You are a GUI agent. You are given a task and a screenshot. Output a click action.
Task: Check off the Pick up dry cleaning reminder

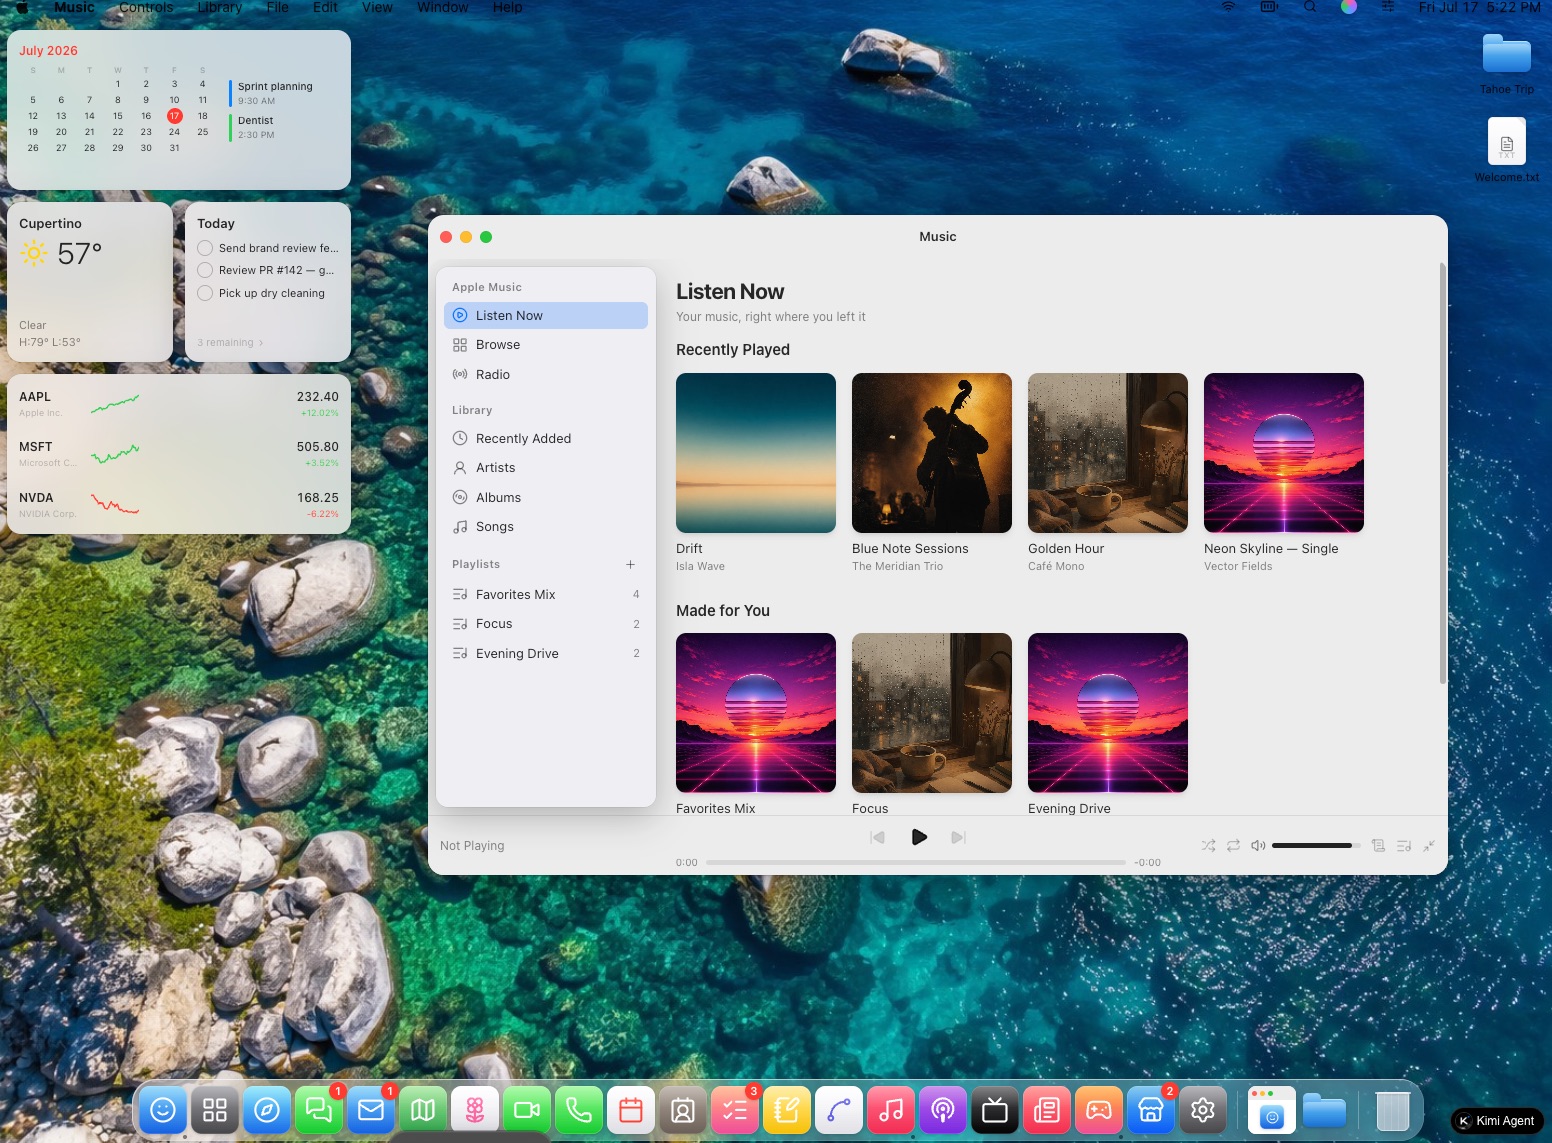[205, 293]
